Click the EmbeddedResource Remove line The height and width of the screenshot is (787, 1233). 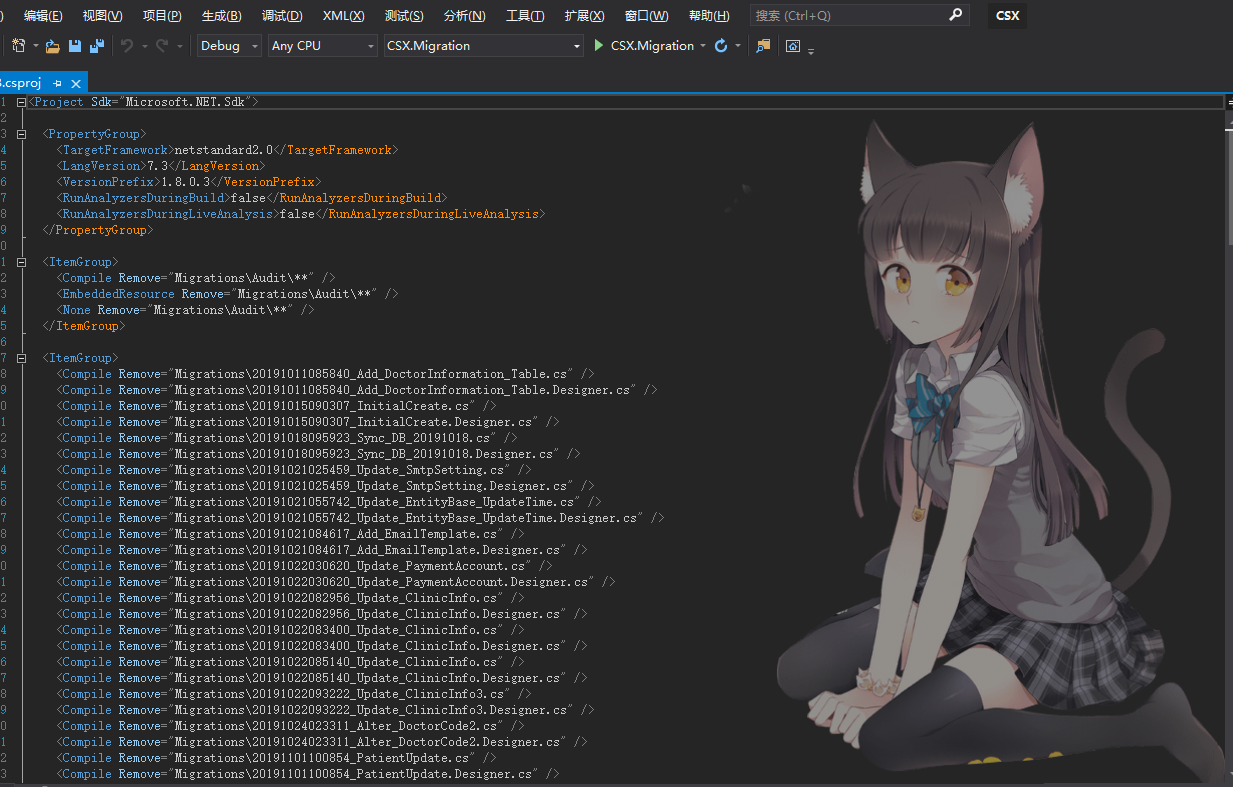pos(227,294)
